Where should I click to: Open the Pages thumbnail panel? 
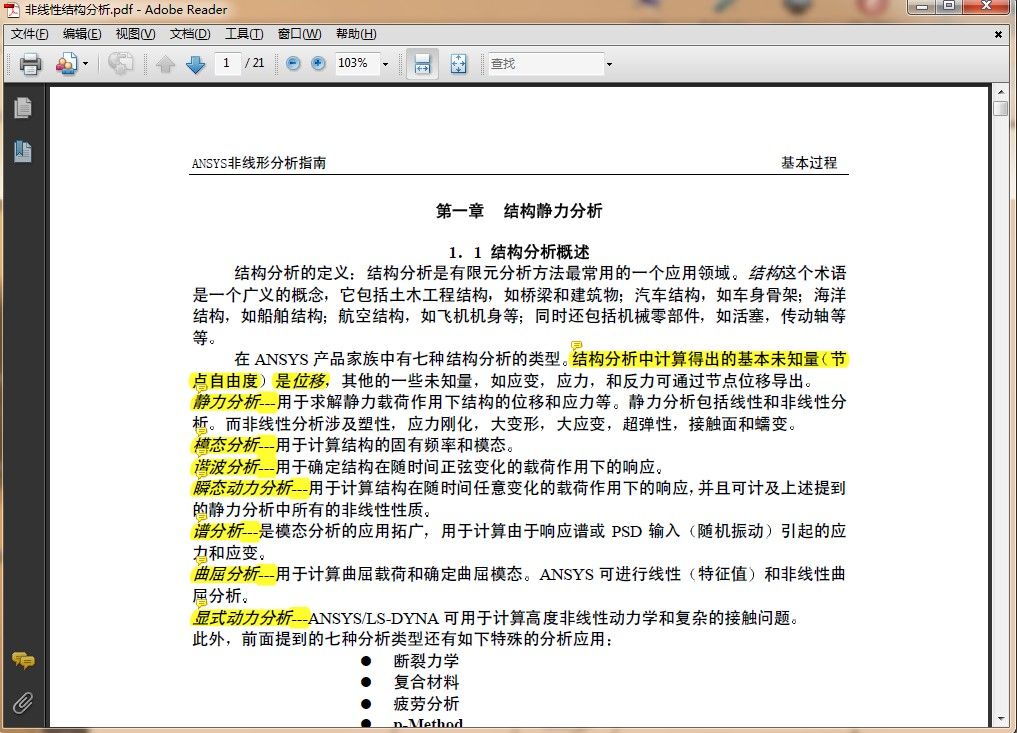pyautogui.click(x=22, y=108)
